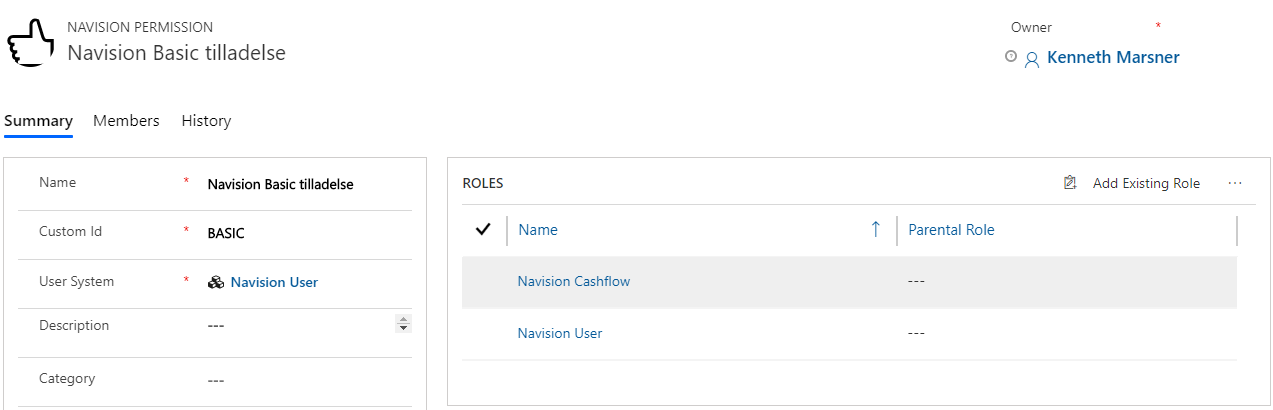Sort by the Name column header
Screen dimensions: 1273x410
538,230
